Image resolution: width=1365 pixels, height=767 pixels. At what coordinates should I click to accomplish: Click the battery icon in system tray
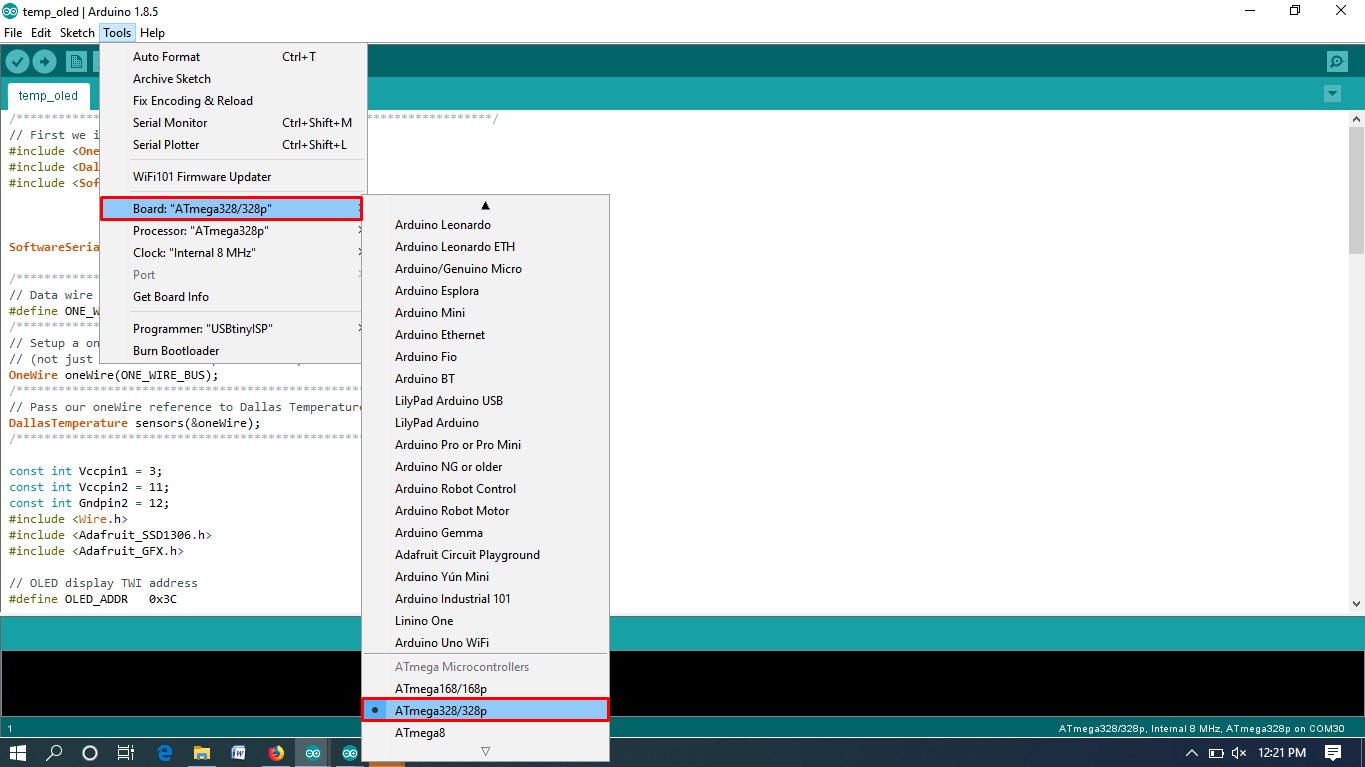tap(1216, 753)
